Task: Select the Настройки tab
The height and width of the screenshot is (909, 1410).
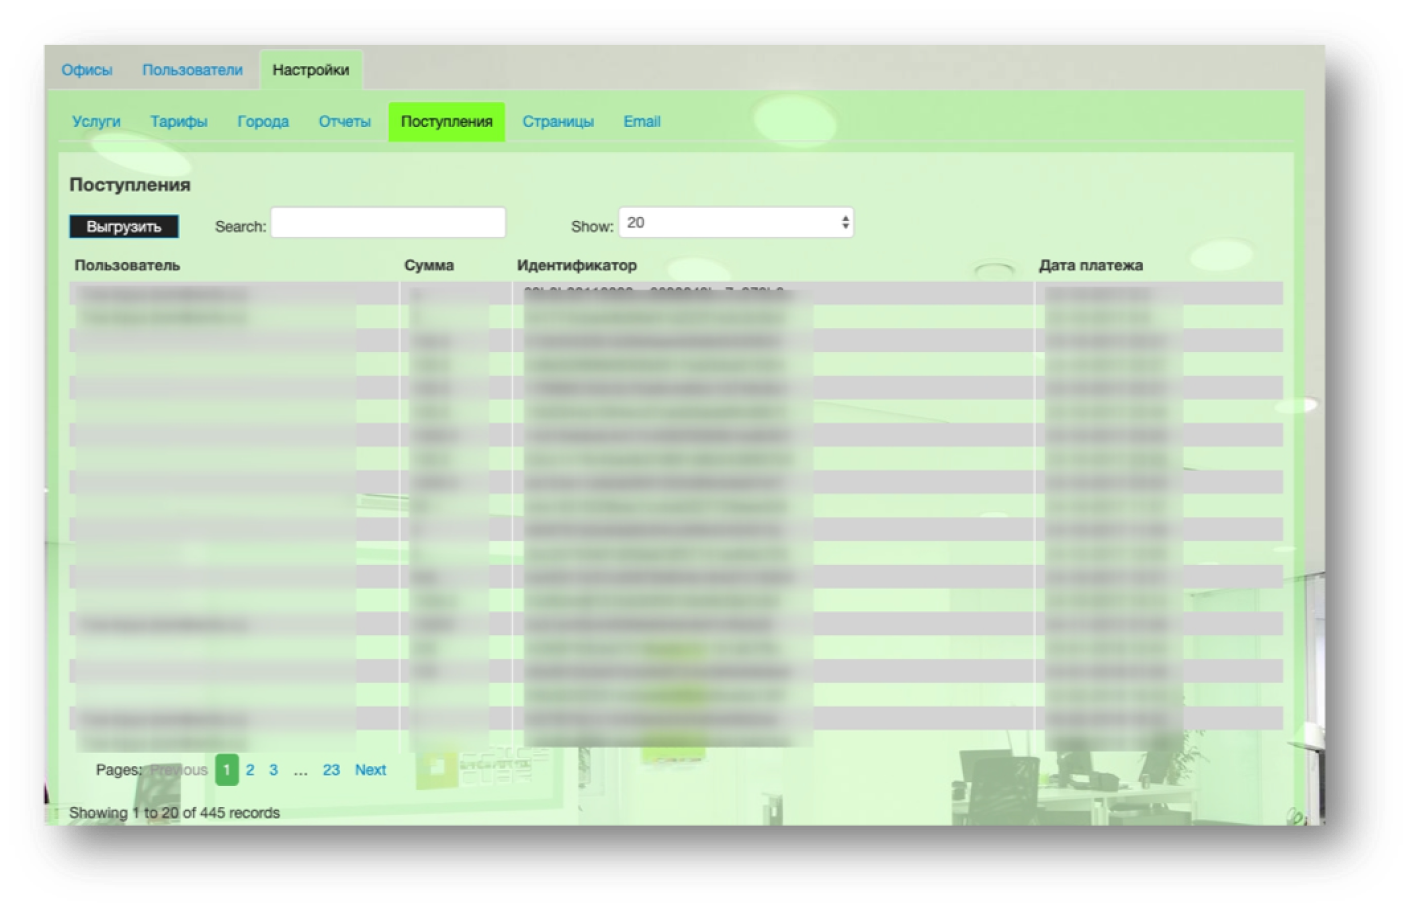Action: (311, 70)
